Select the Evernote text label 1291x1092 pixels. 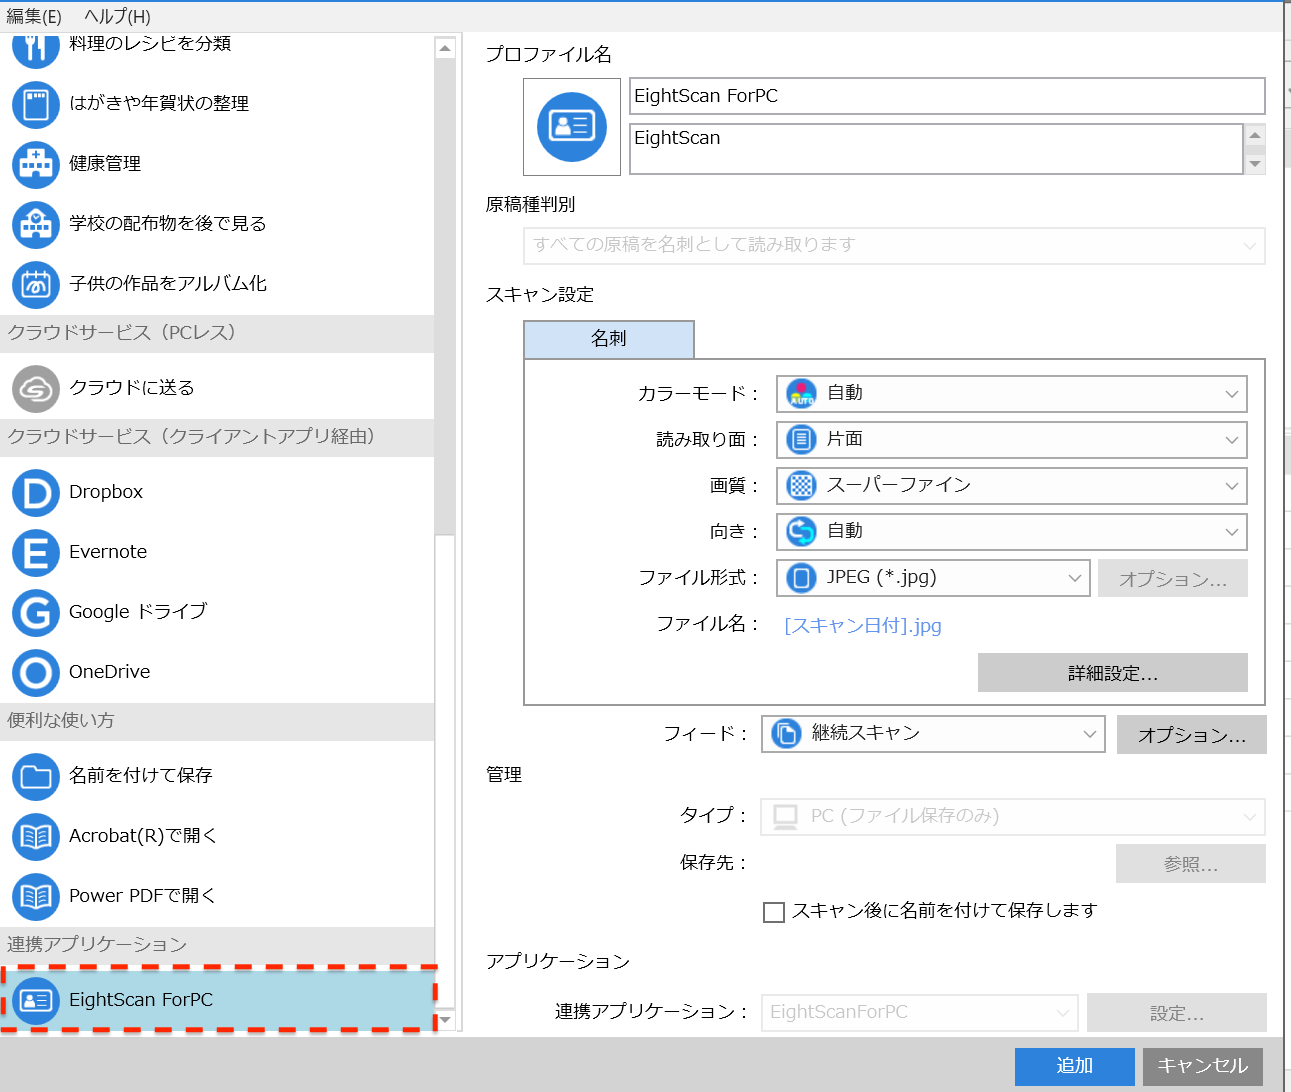[x=108, y=553]
